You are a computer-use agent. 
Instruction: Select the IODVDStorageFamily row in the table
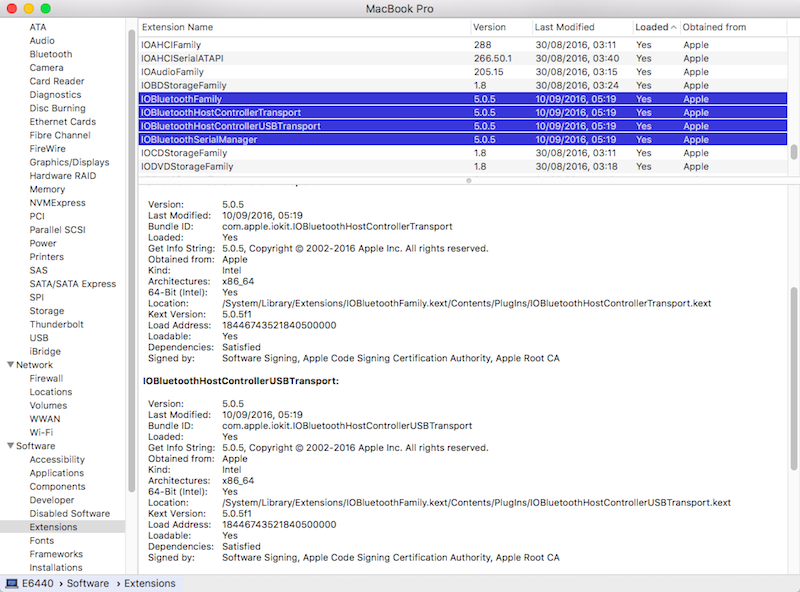[300, 167]
